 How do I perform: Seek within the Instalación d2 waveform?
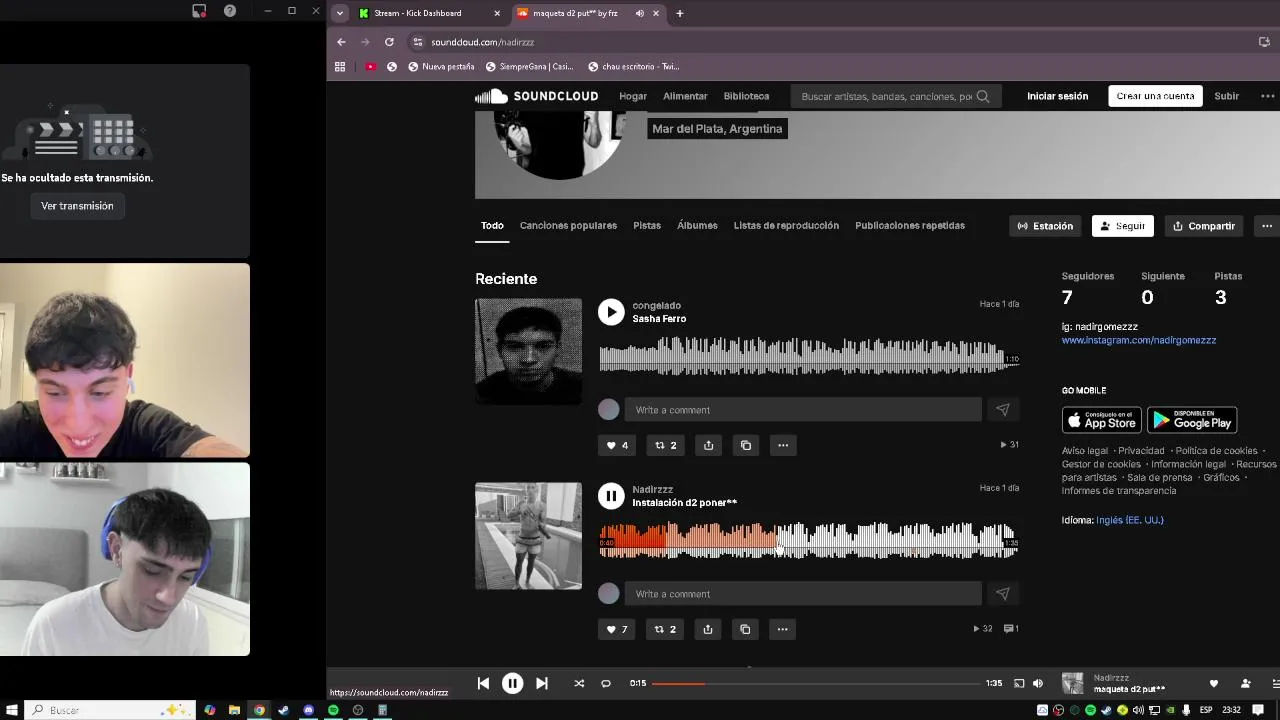pos(808,541)
